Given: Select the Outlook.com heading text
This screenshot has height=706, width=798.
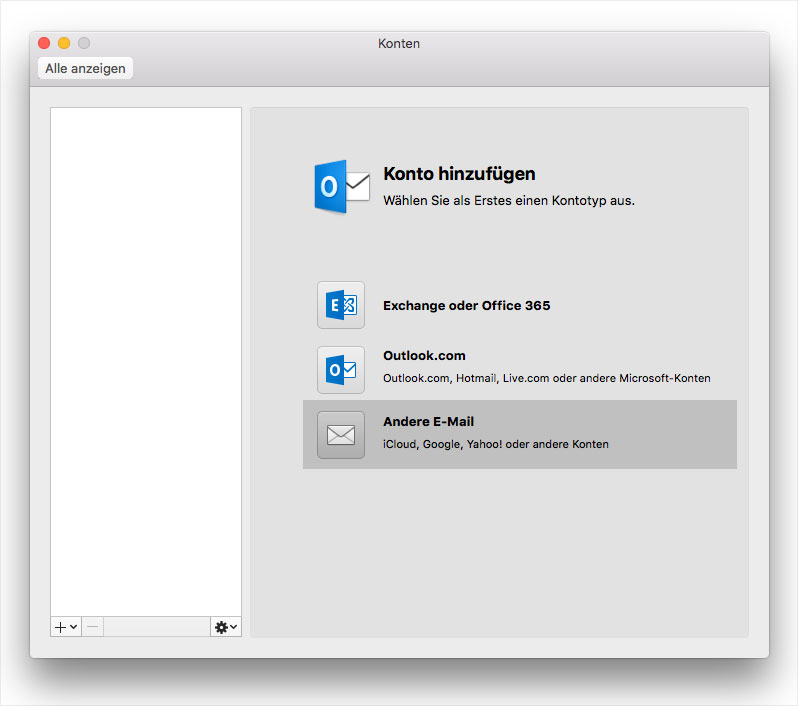Looking at the screenshot, I should pyautogui.click(x=424, y=355).
